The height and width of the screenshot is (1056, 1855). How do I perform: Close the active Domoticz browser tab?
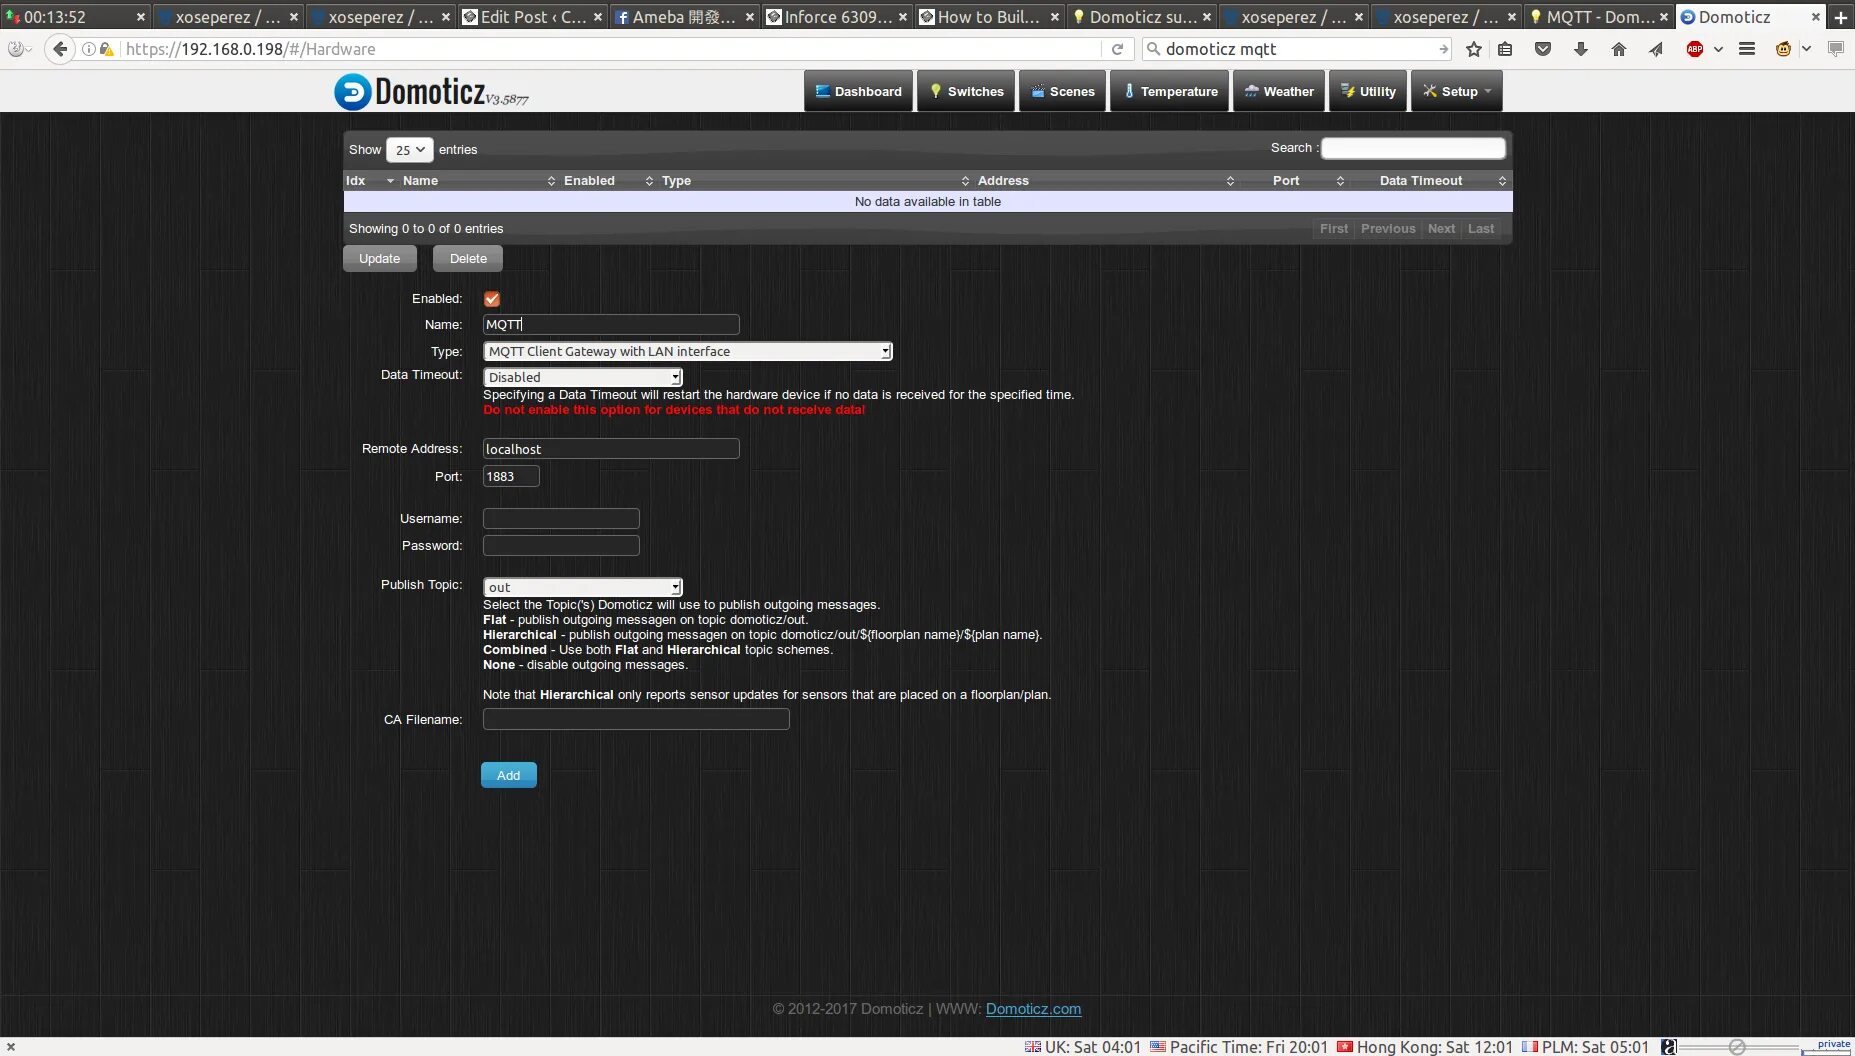point(1816,17)
